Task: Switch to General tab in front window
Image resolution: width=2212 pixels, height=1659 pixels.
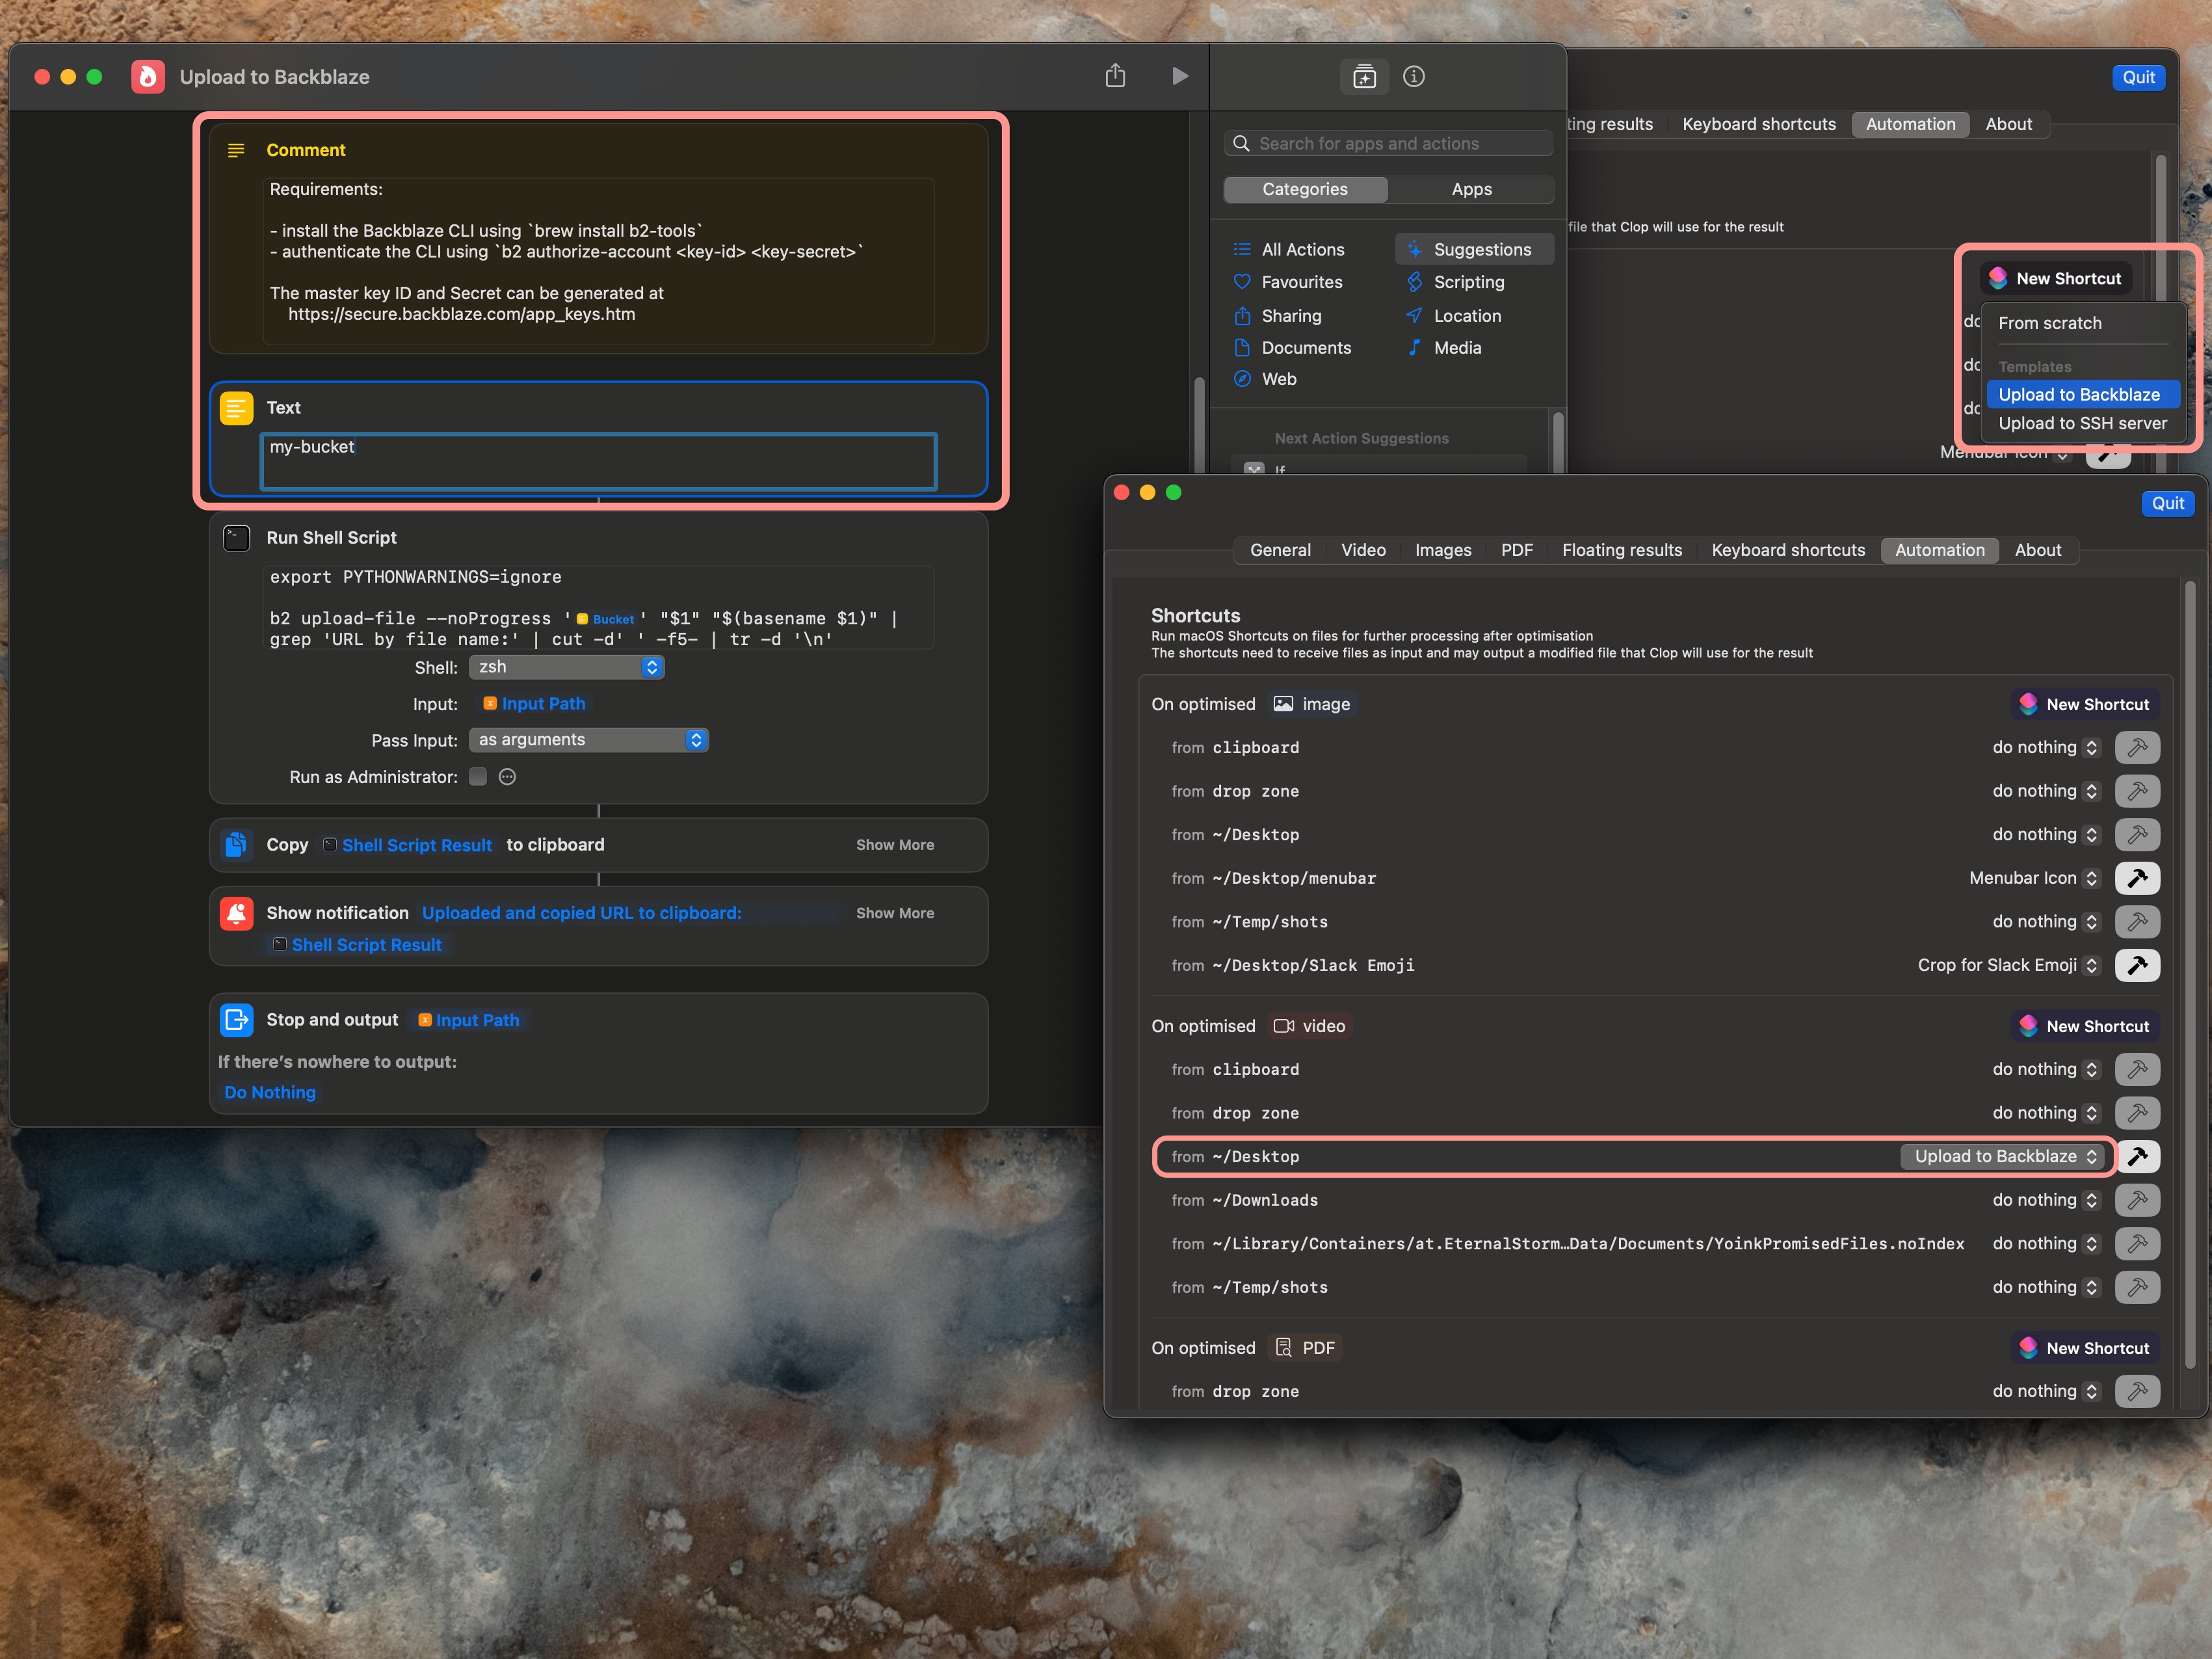Action: point(1280,550)
